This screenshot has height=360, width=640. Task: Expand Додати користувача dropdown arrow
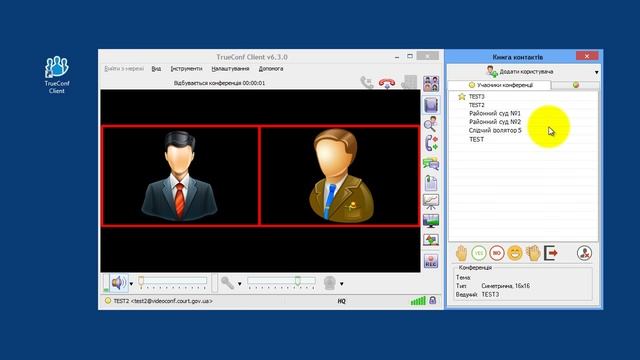tap(596, 72)
